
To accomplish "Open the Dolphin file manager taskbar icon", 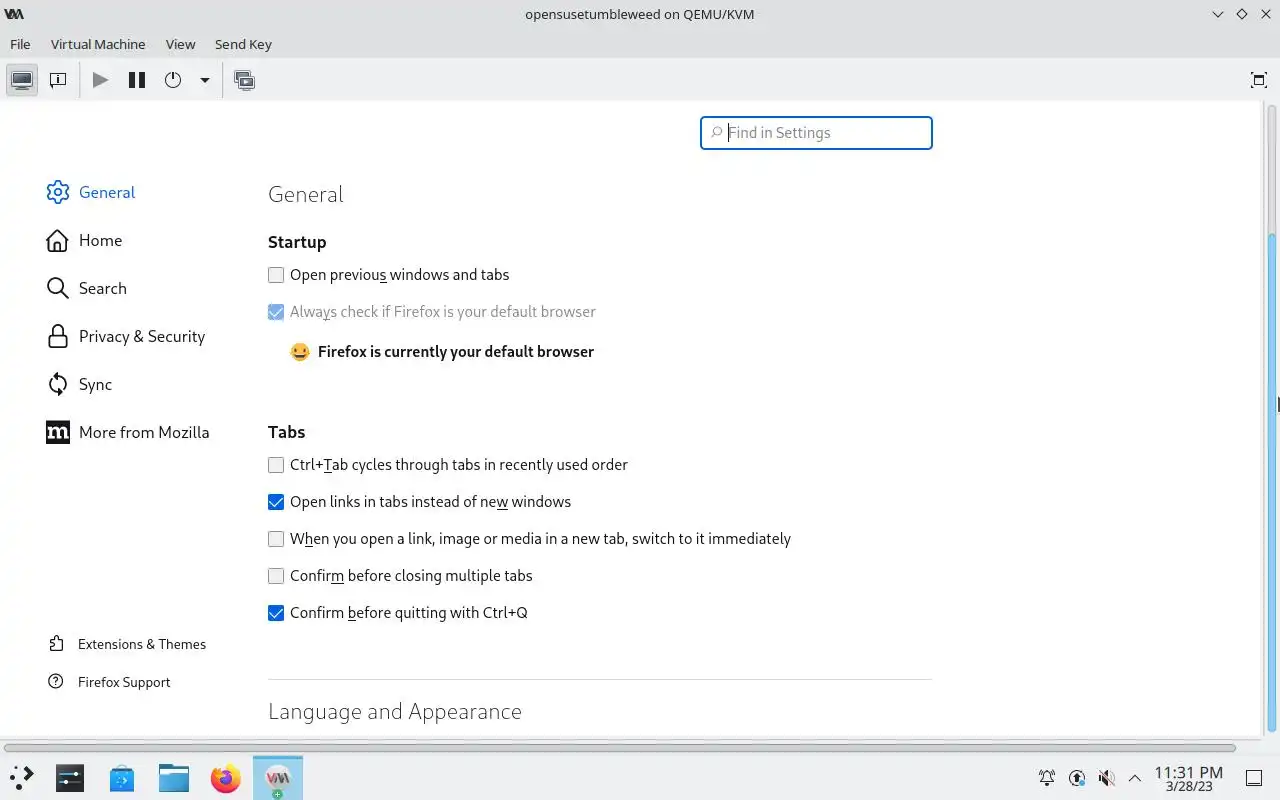I will point(174,778).
